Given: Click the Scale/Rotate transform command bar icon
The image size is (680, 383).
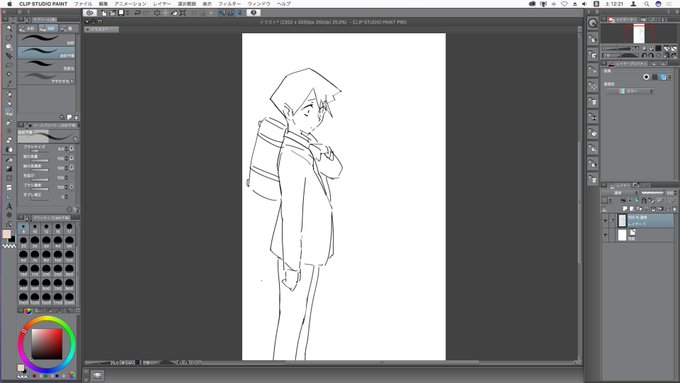Looking at the screenshot, I should tap(183, 13).
